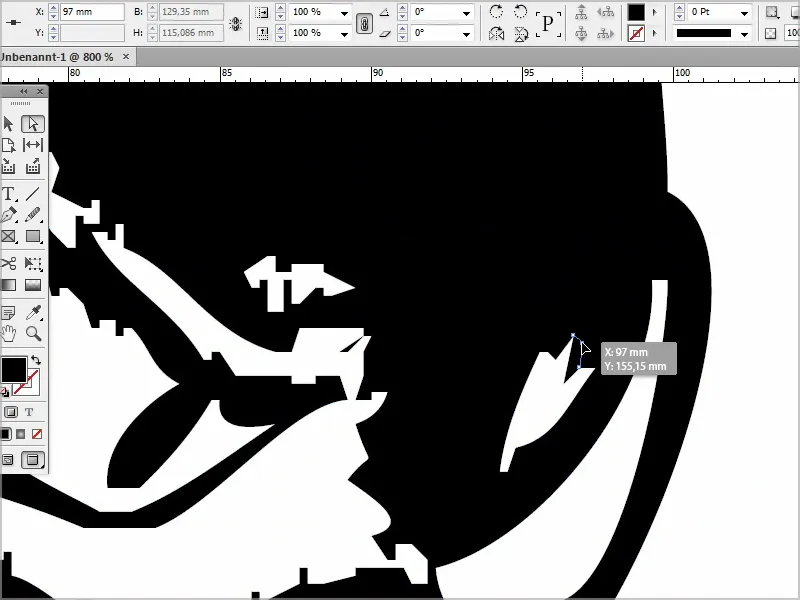The image size is (800, 600).
Task: Apply None button in tools panel
Action: point(37,434)
